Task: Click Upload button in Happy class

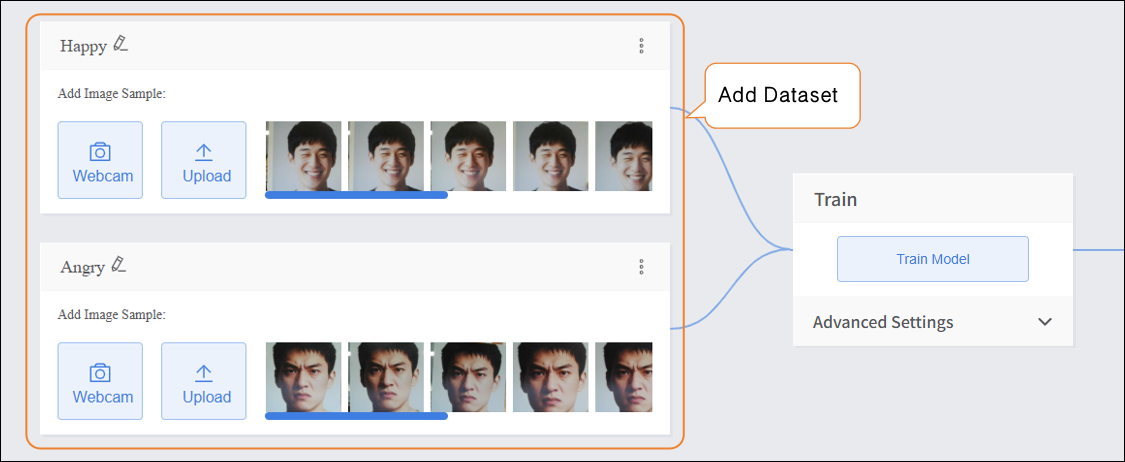Action: point(204,160)
